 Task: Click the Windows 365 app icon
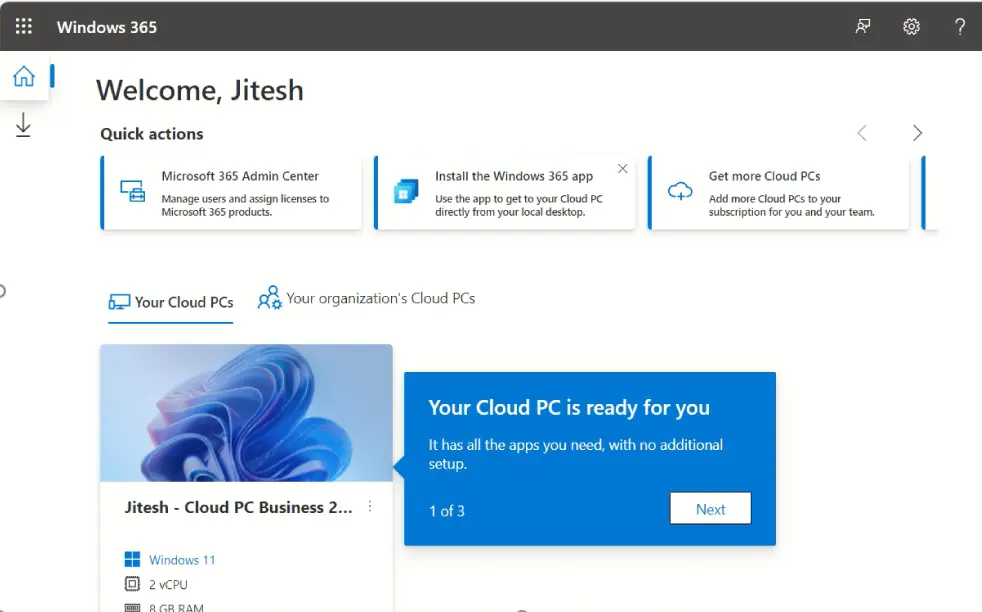[x=406, y=191]
